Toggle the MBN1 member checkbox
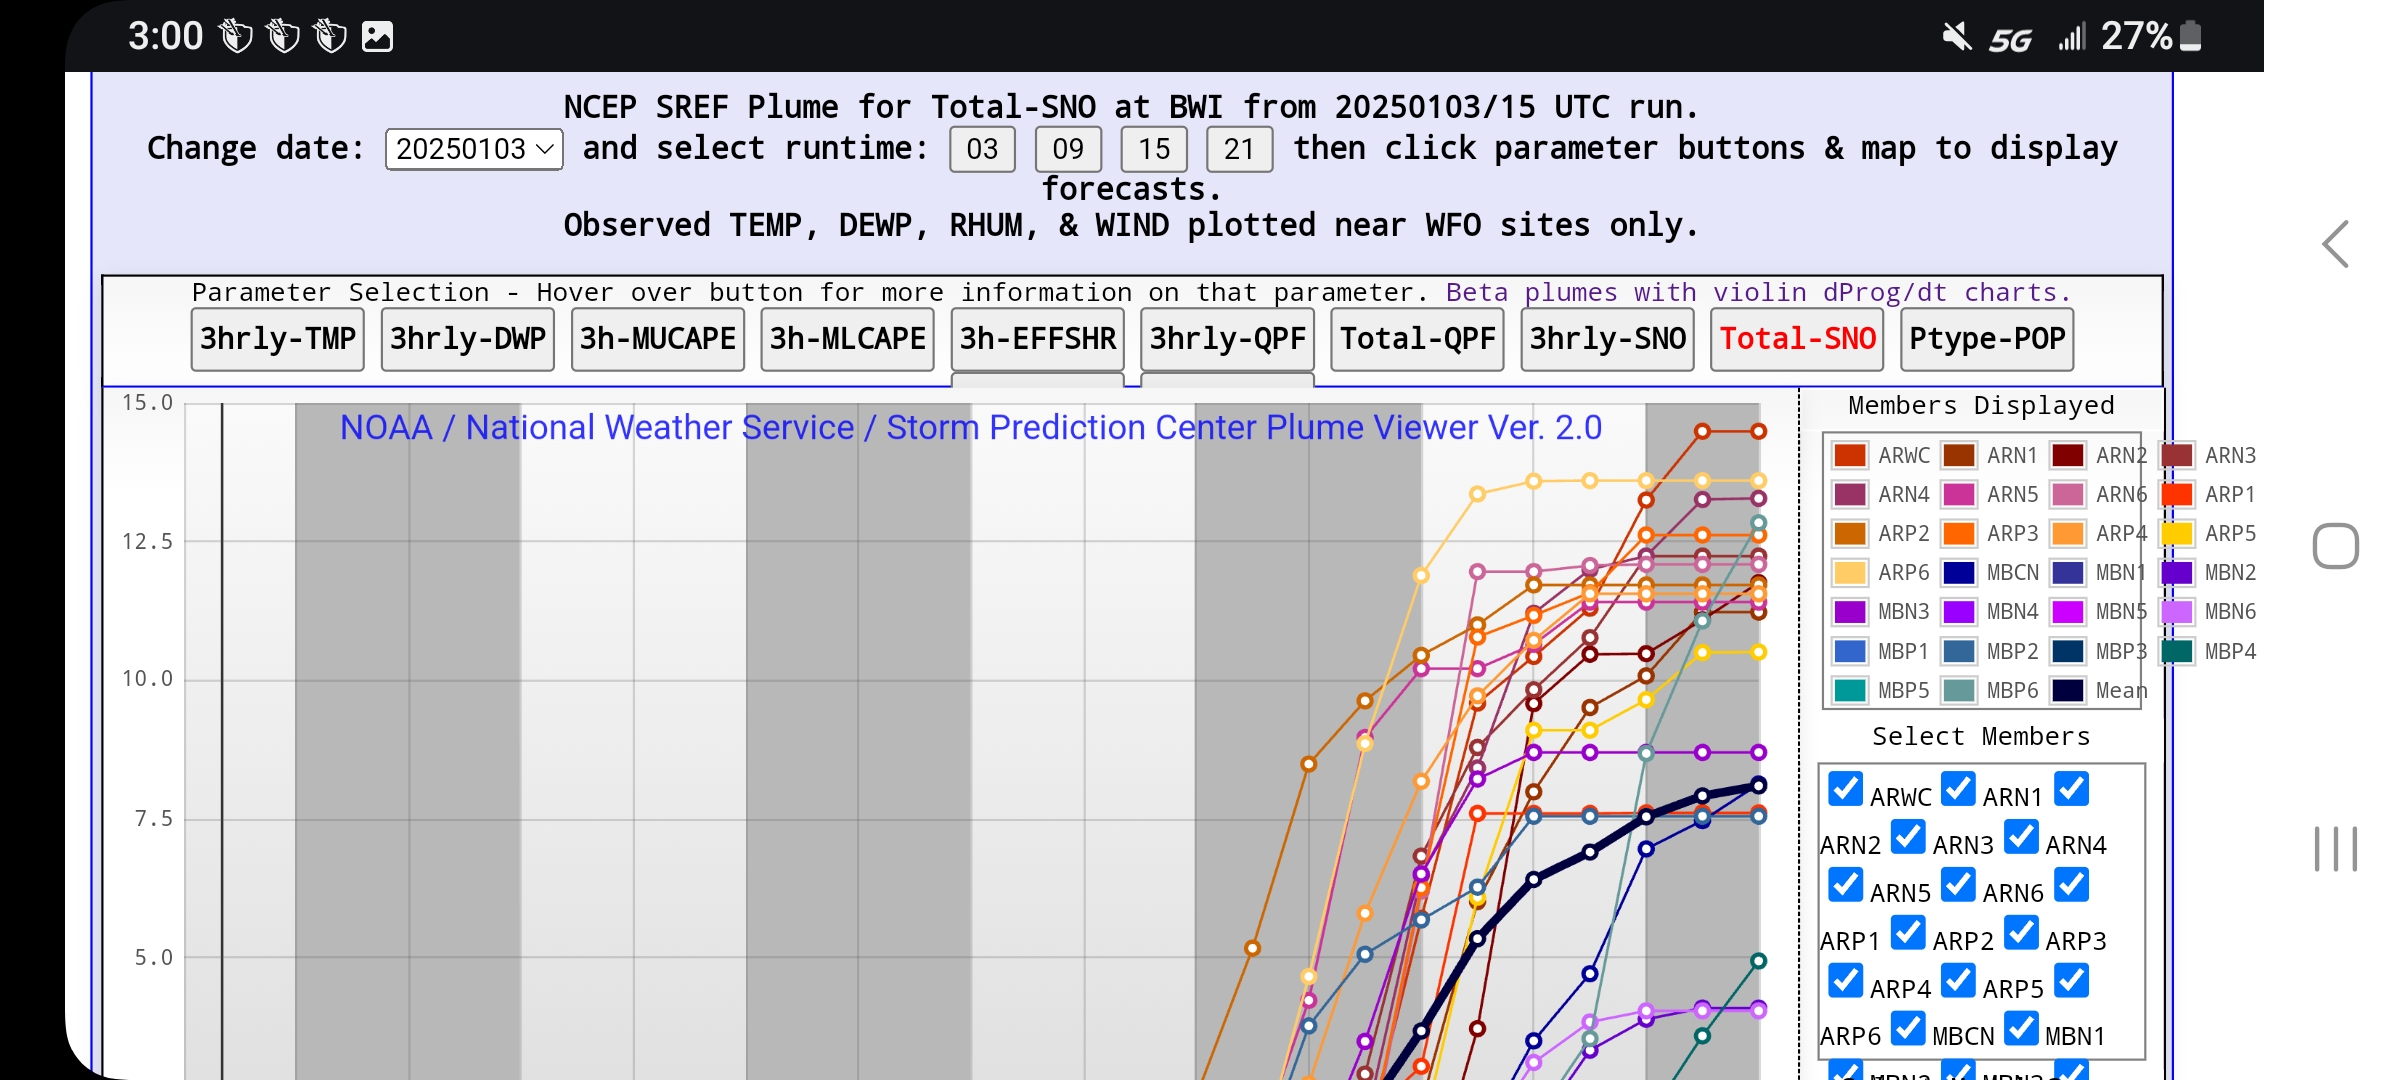 (x=2022, y=1029)
